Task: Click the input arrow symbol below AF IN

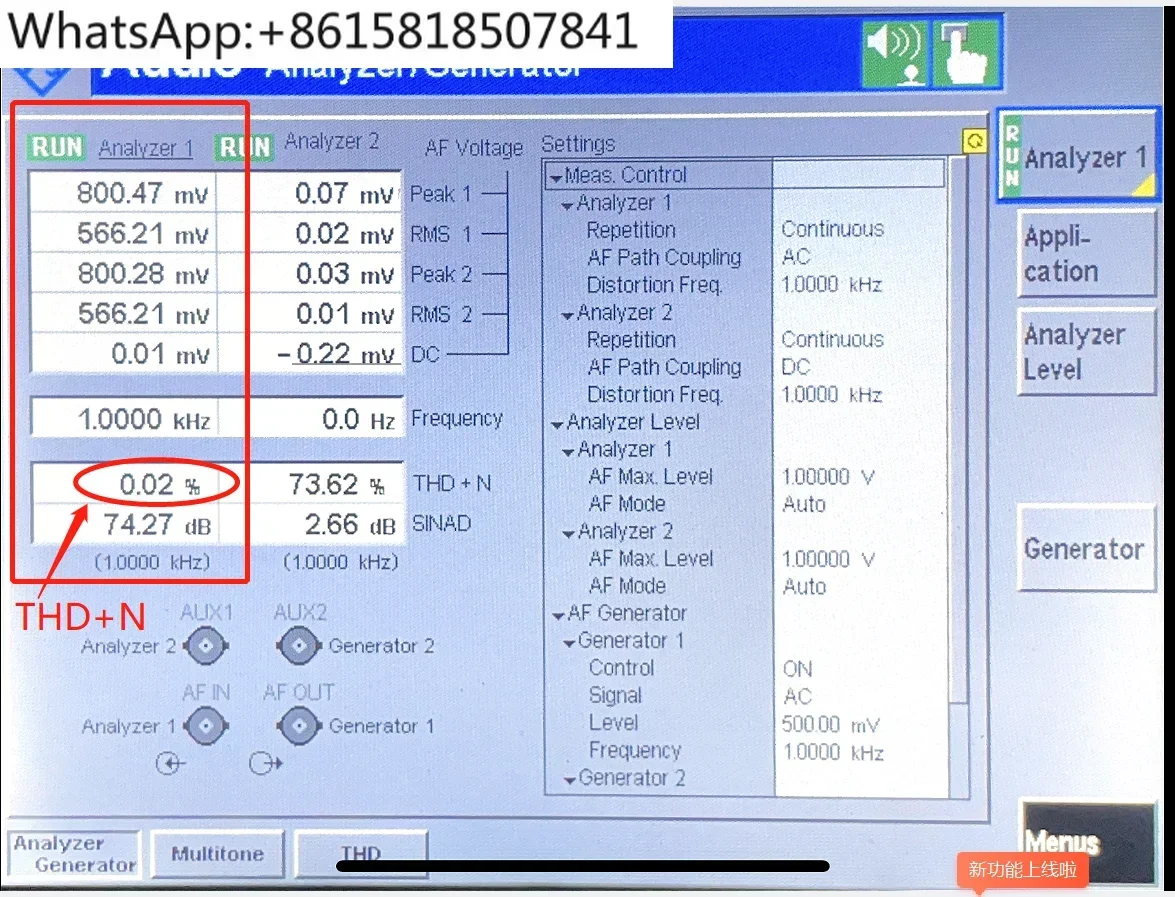Action: (170, 764)
